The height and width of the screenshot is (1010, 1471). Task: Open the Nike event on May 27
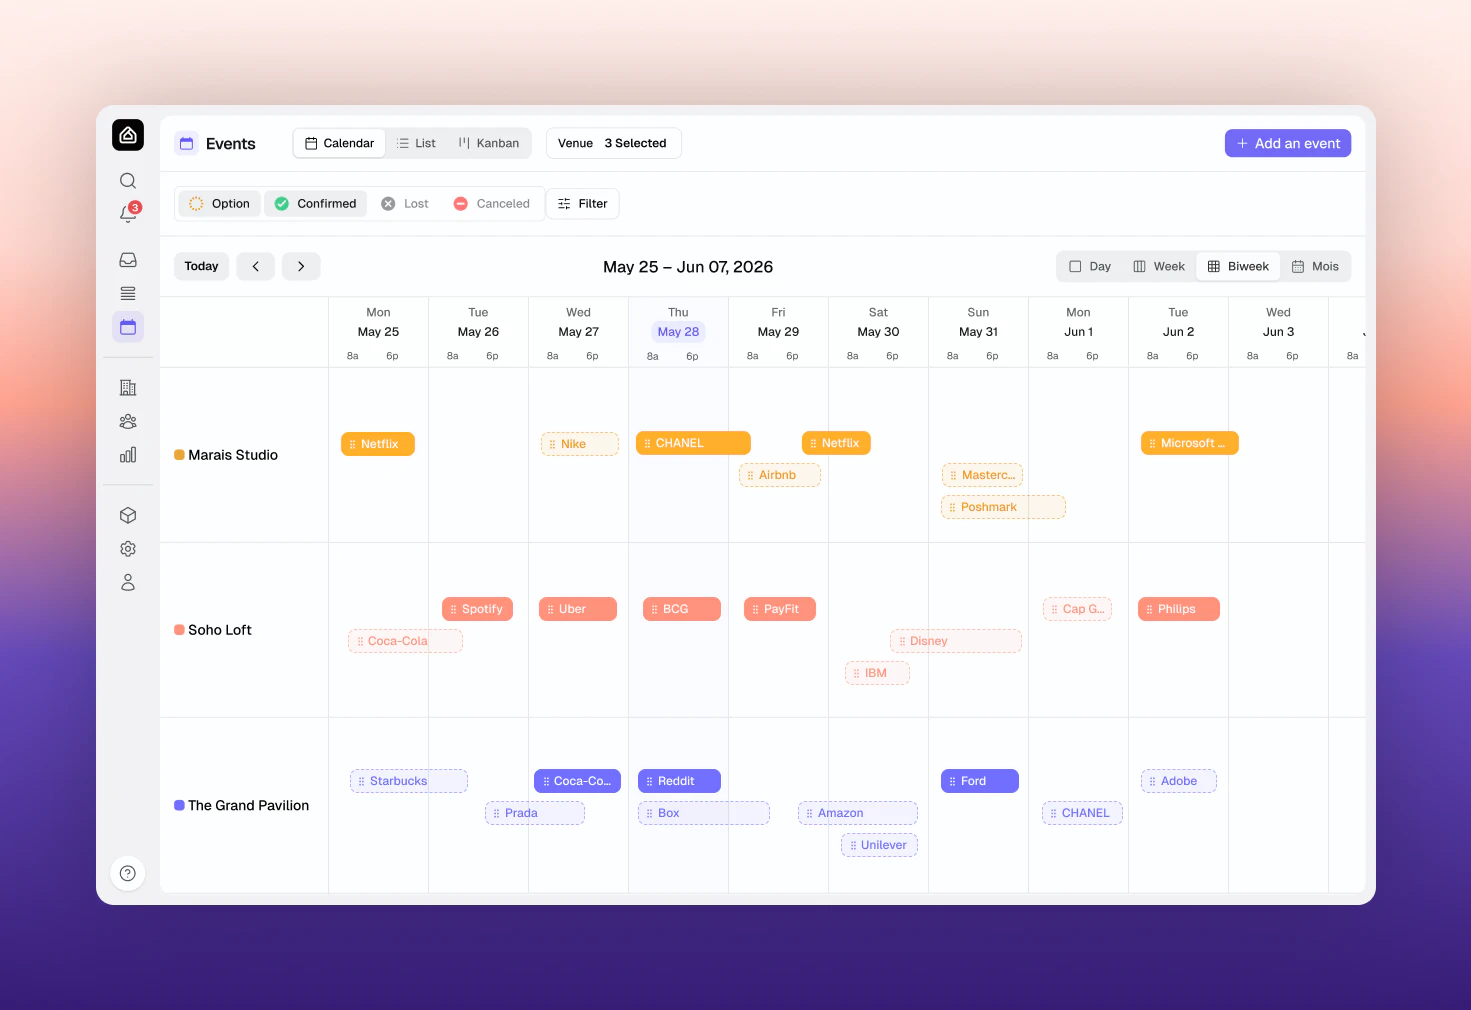pos(580,444)
